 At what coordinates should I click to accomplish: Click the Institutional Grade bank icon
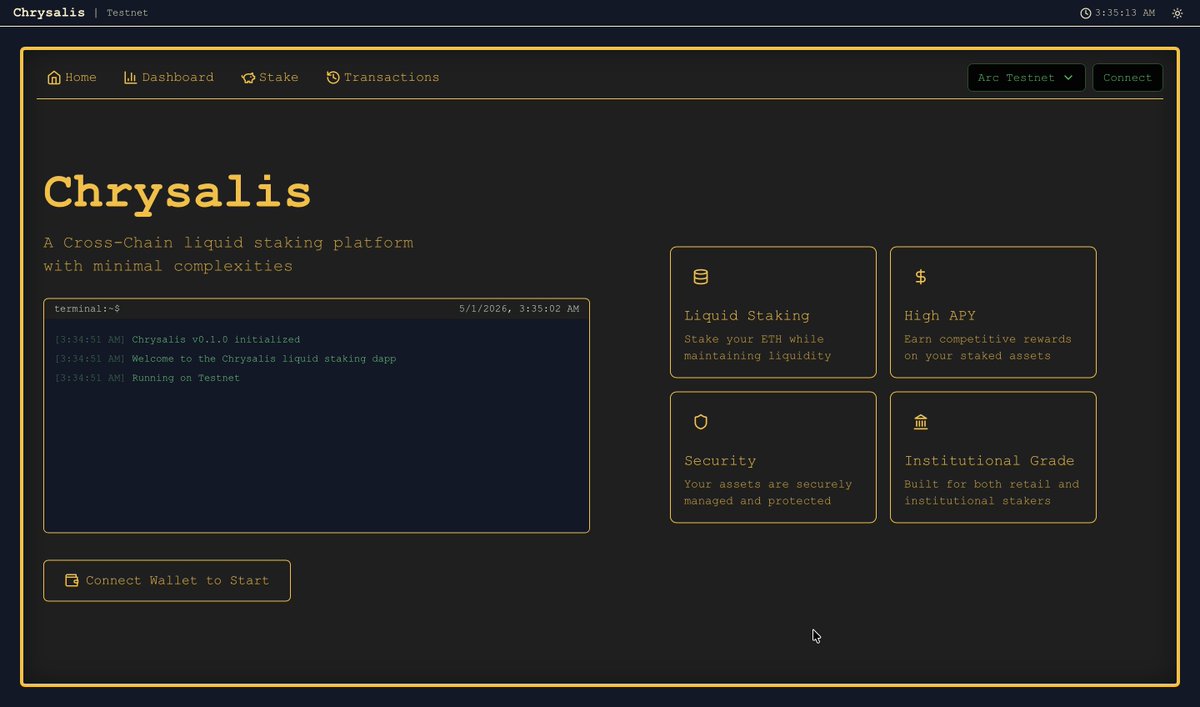click(921, 422)
